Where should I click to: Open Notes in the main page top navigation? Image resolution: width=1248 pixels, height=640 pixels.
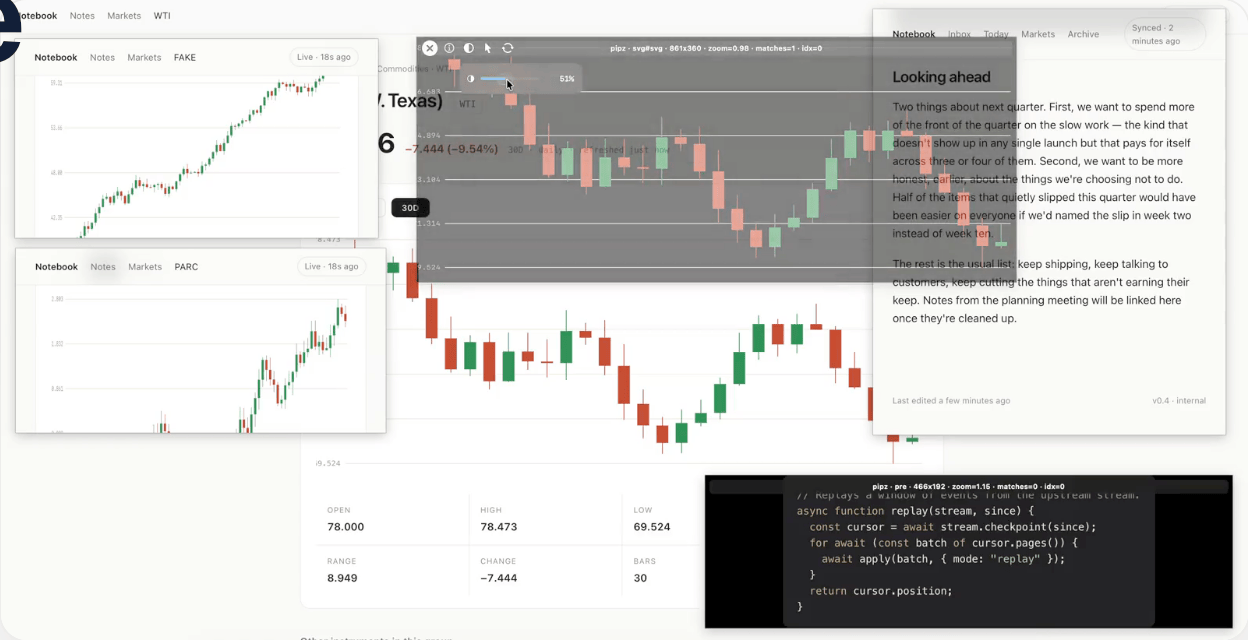pos(82,16)
